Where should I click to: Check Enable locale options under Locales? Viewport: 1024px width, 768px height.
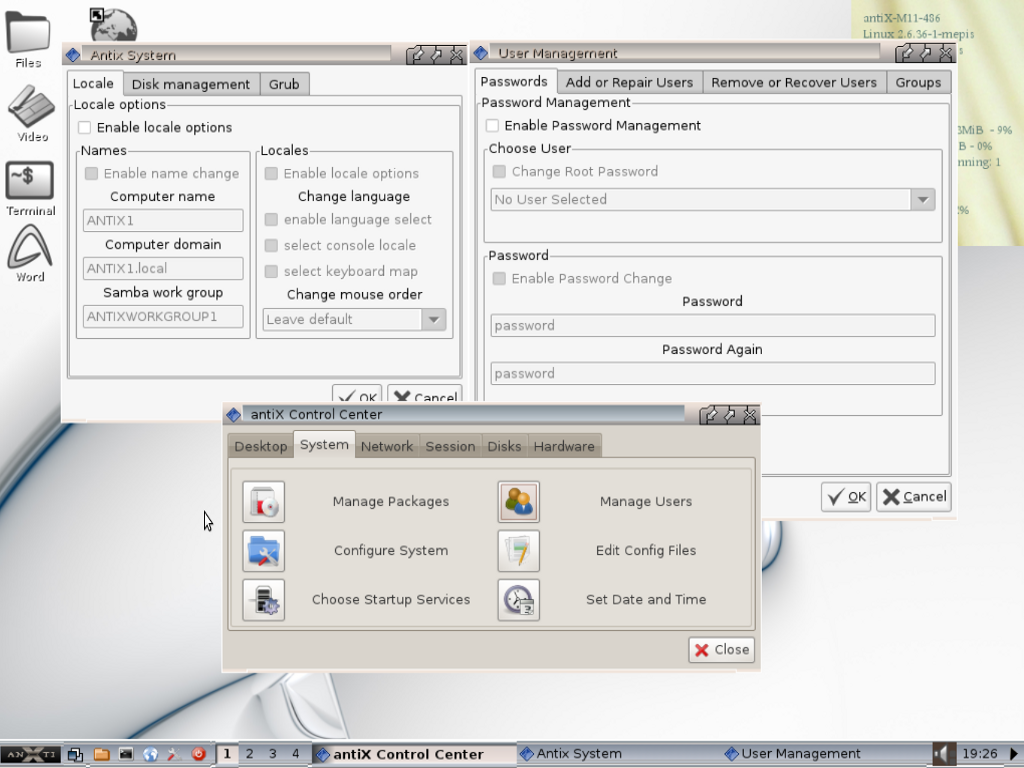[271, 173]
